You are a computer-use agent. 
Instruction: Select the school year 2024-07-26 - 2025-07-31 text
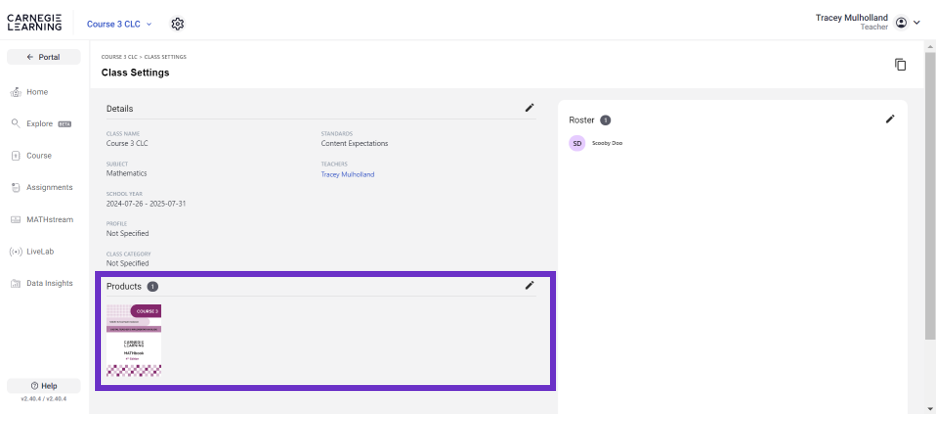click(x=146, y=204)
